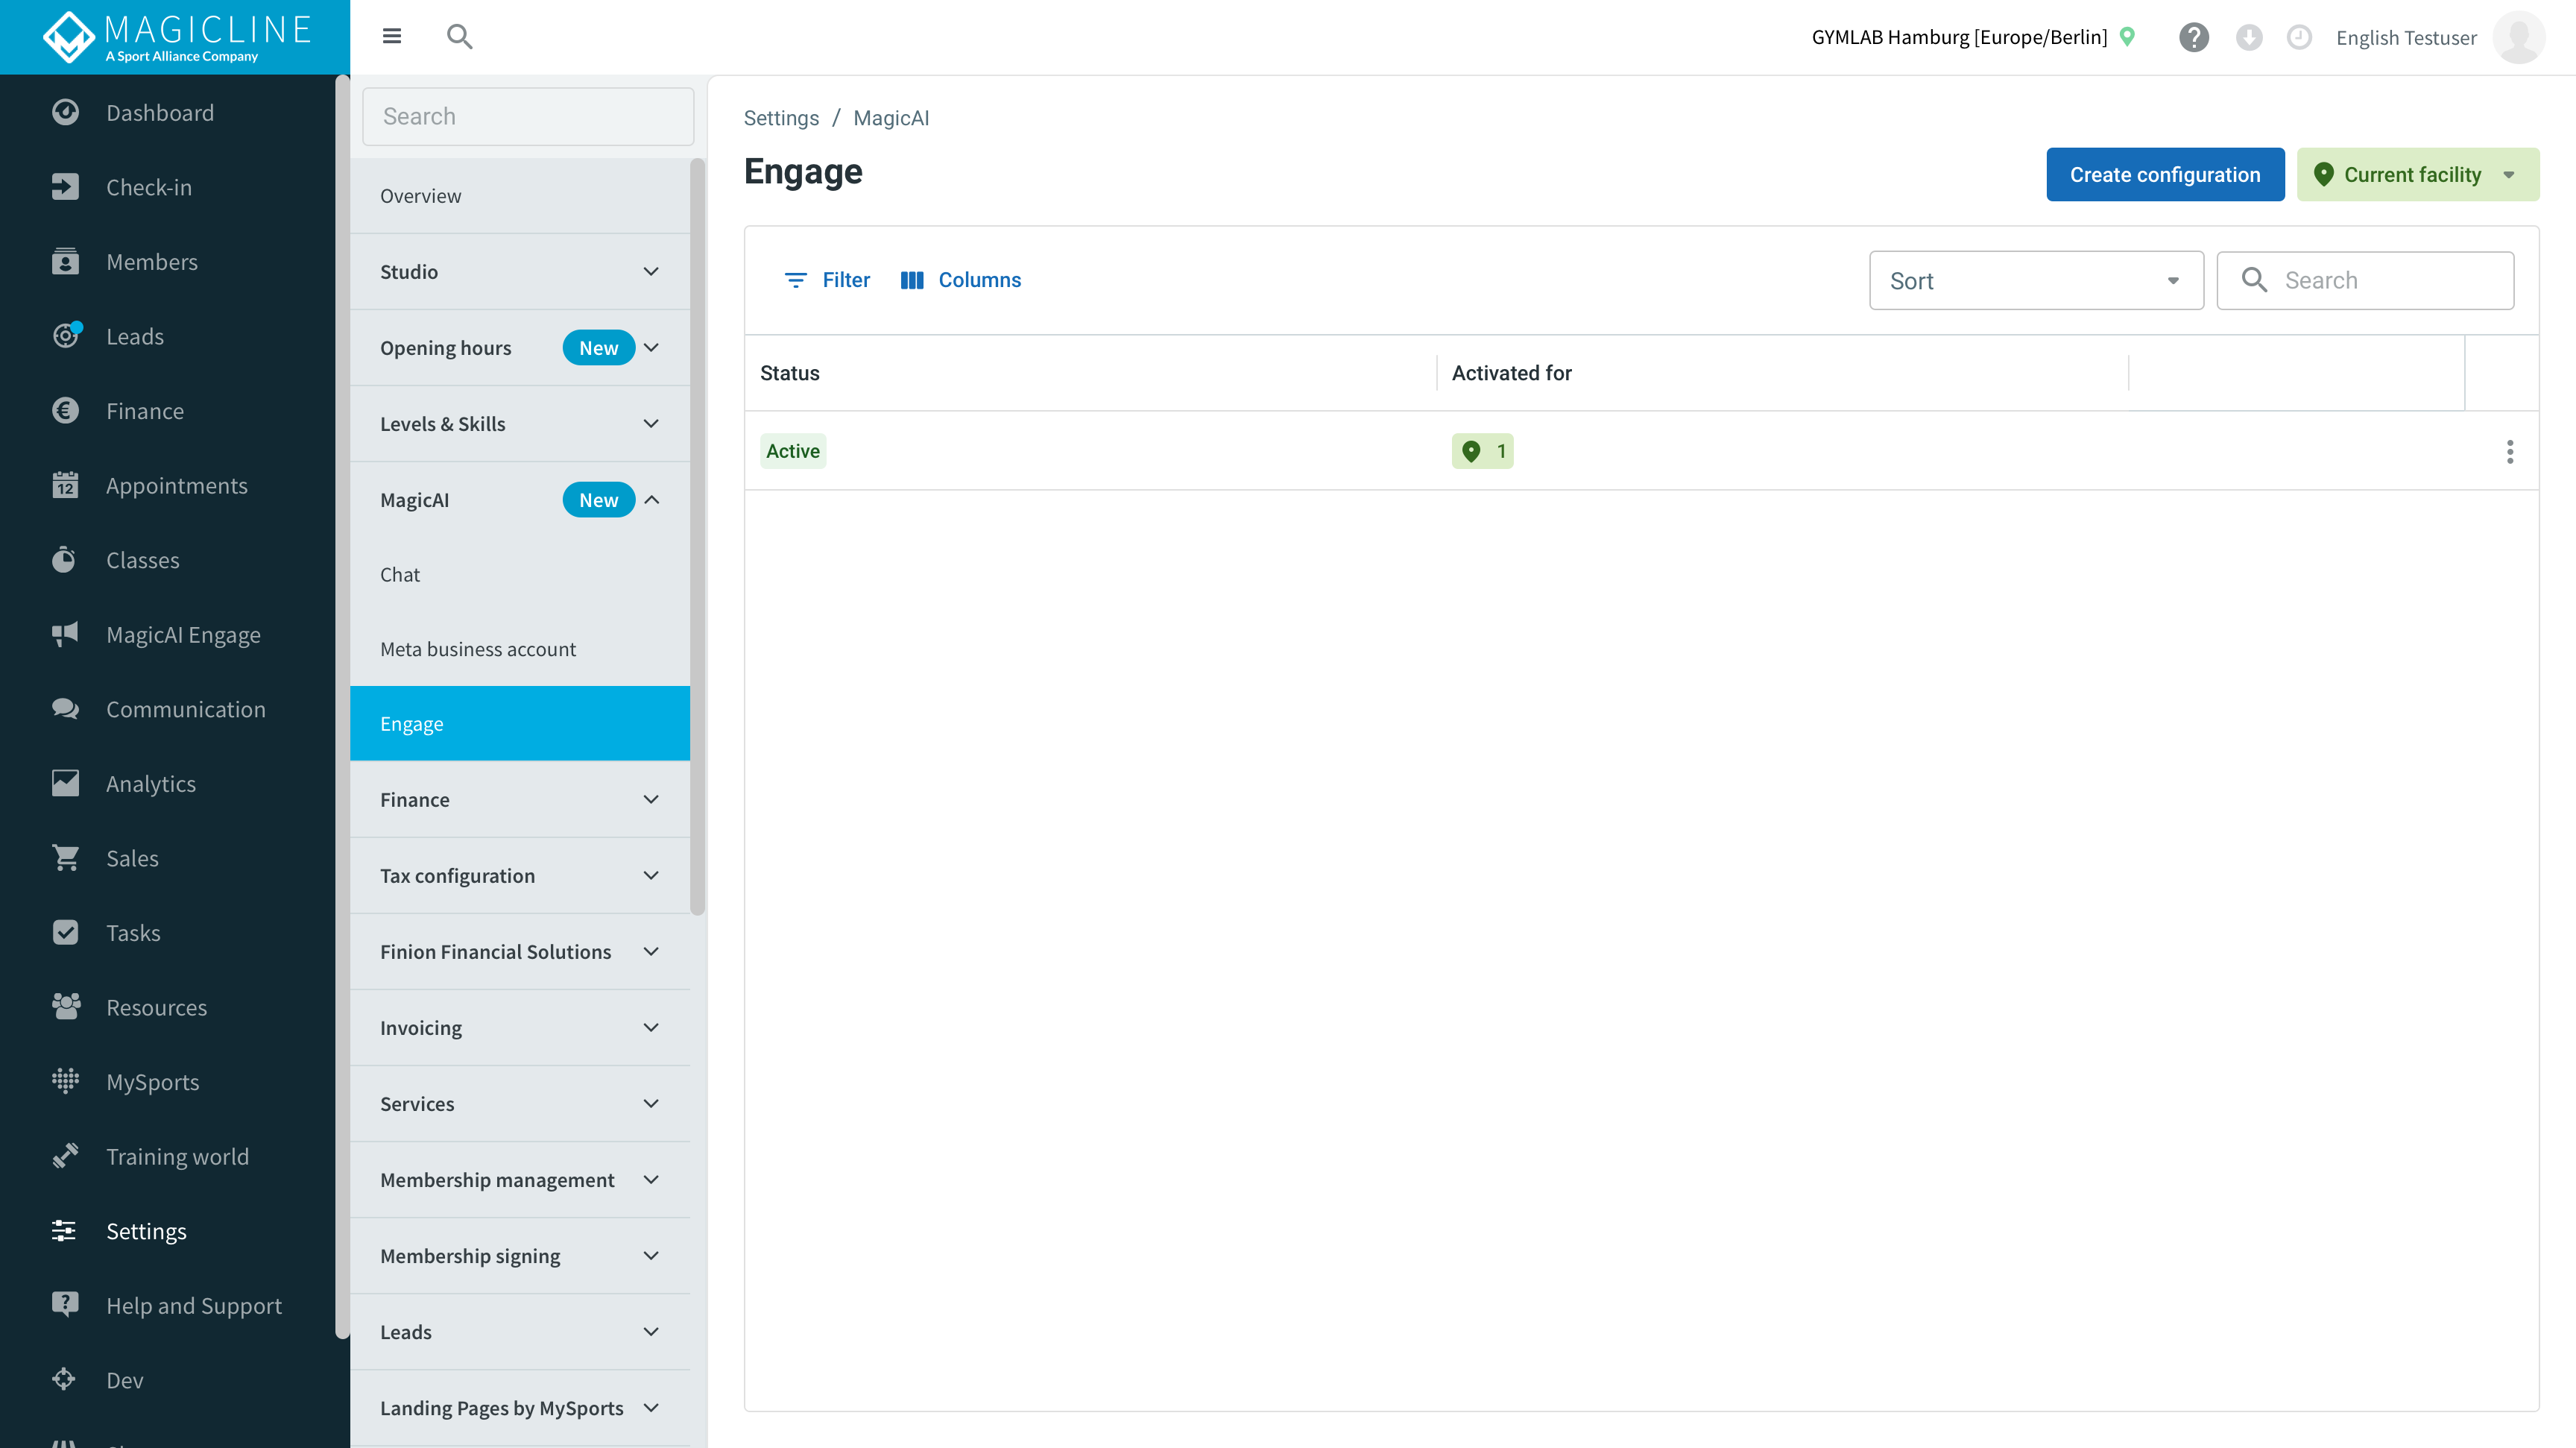Click GYMLAB Hamburg facility name
The image size is (2576, 1448).
tap(1959, 37)
